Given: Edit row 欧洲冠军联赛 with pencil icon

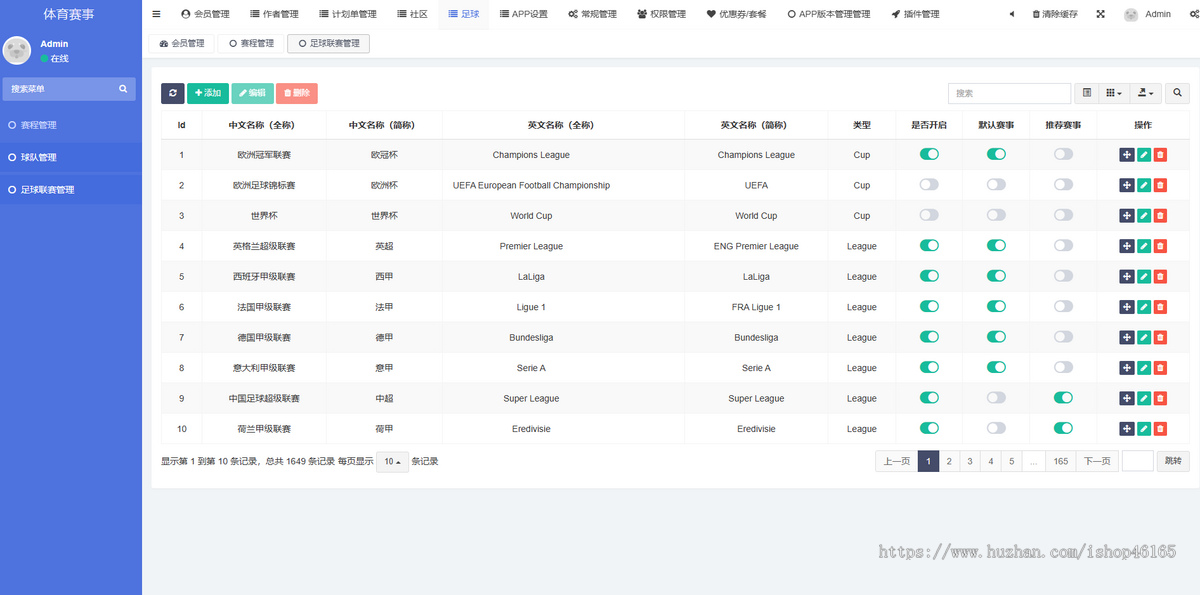Looking at the screenshot, I should click(x=1144, y=154).
